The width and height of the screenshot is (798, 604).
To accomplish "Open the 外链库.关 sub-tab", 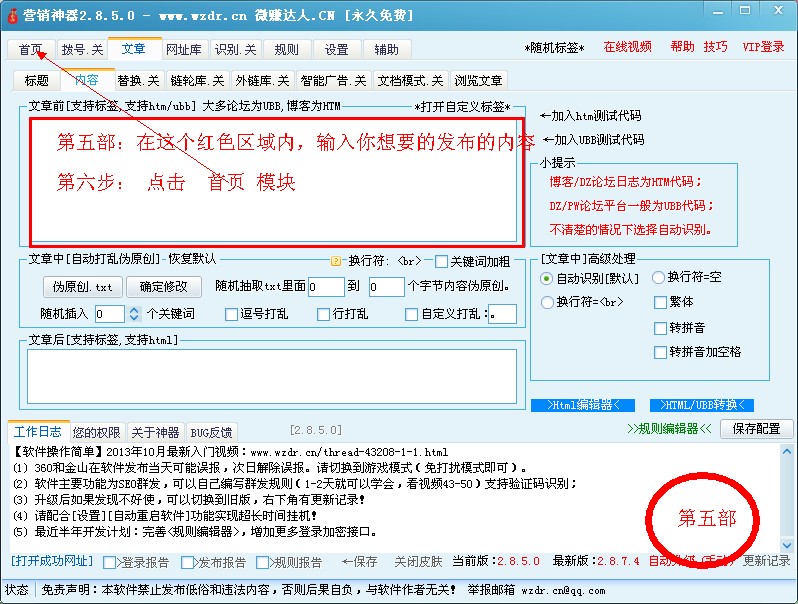I will 262,80.
